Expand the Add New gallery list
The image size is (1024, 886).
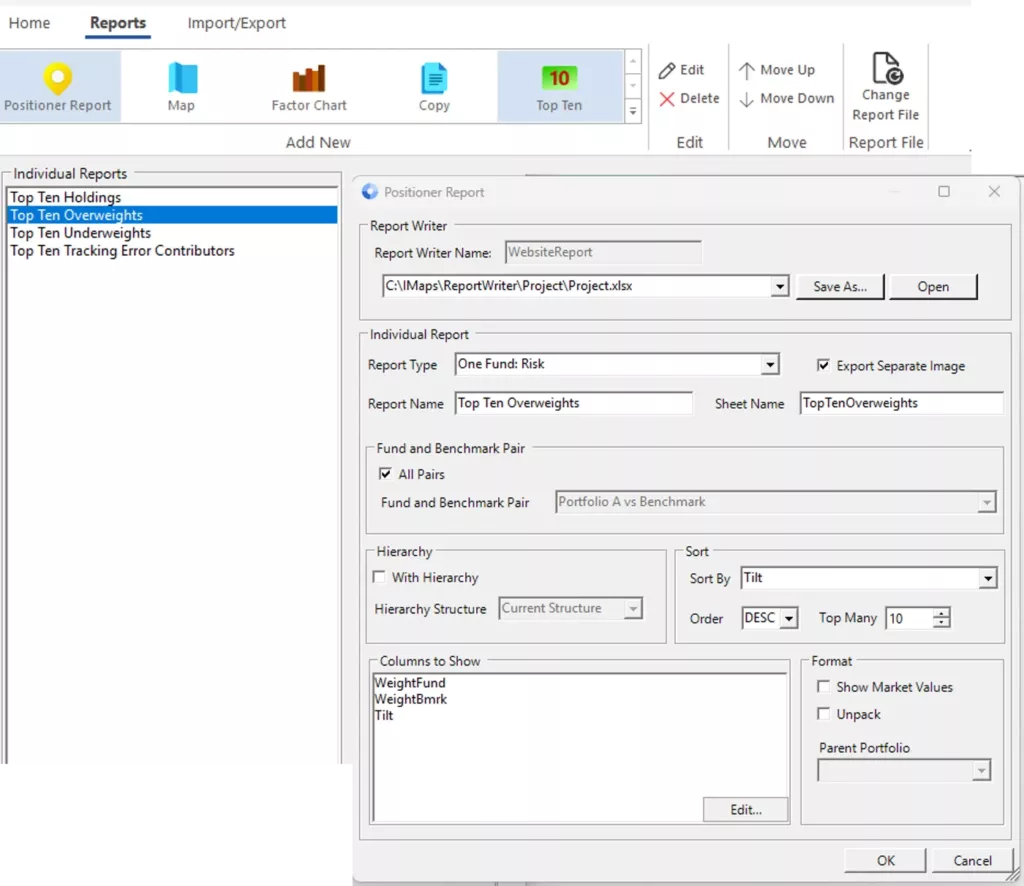point(633,112)
